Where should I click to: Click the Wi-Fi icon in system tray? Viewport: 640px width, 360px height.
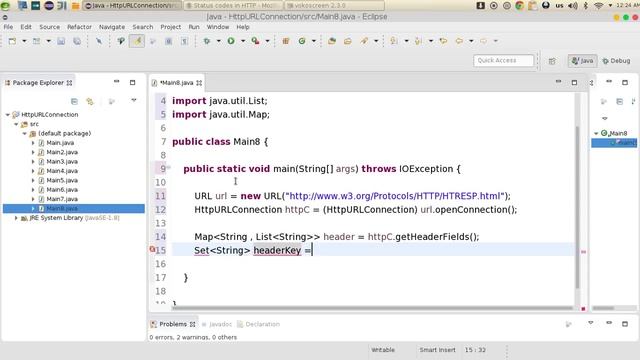(598, 5)
